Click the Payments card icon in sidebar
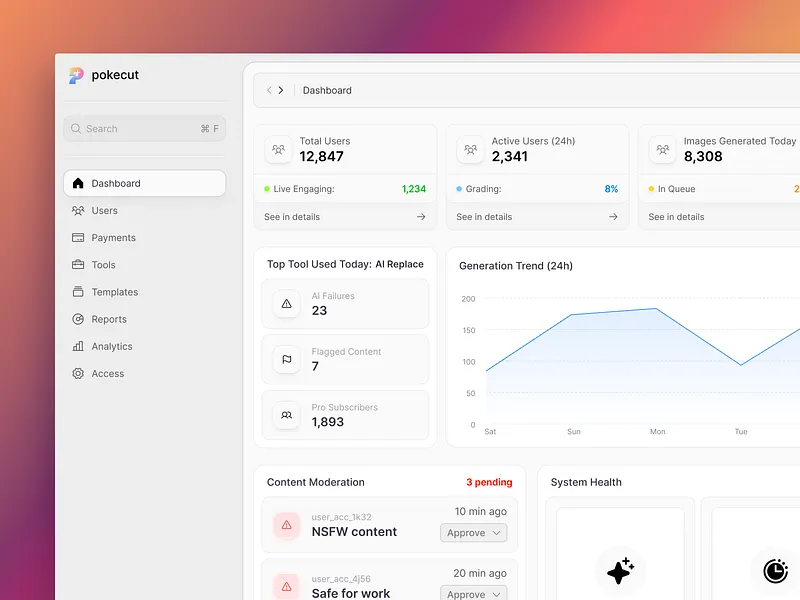This screenshot has width=800, height=600. point(77,238)
